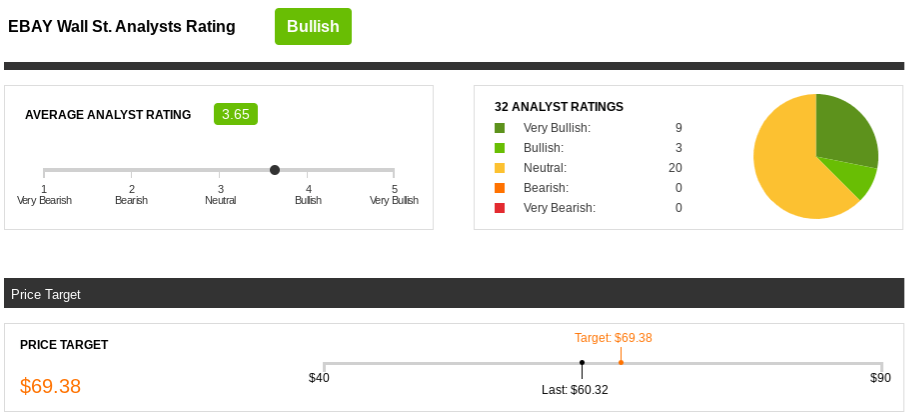Image resolution: width=910 pixels, height=420 pixels.
Task: Select the Bearish orange legend swatch
Action: 500,188
